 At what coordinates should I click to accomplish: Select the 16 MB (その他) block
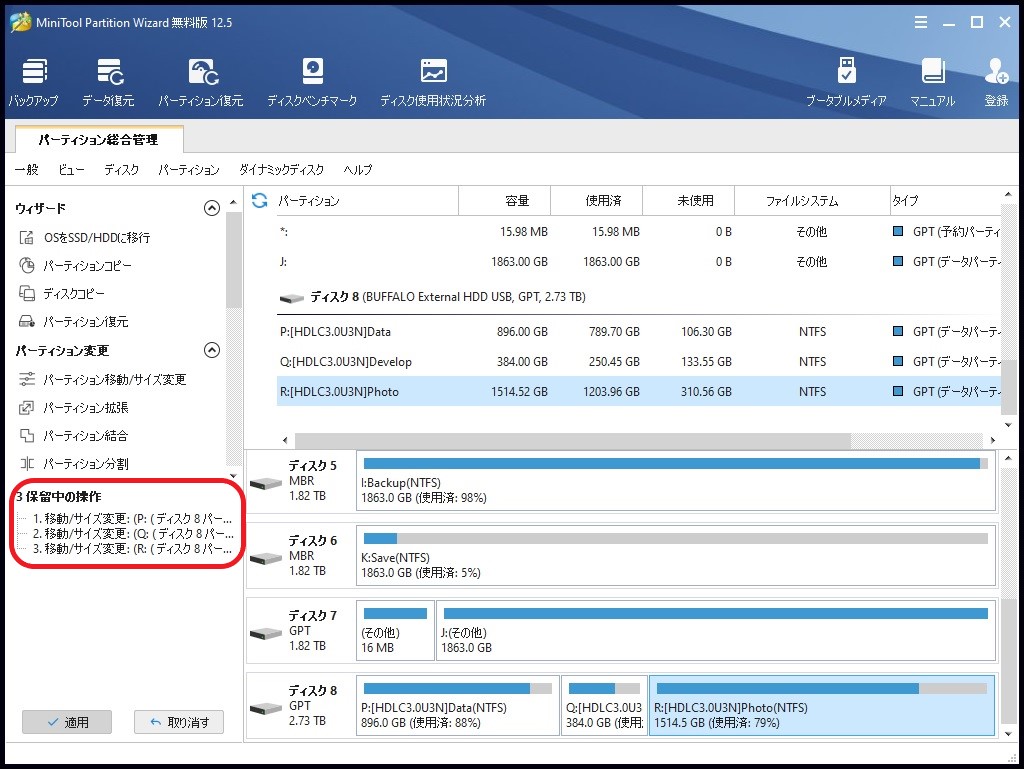tap(395, 631)
